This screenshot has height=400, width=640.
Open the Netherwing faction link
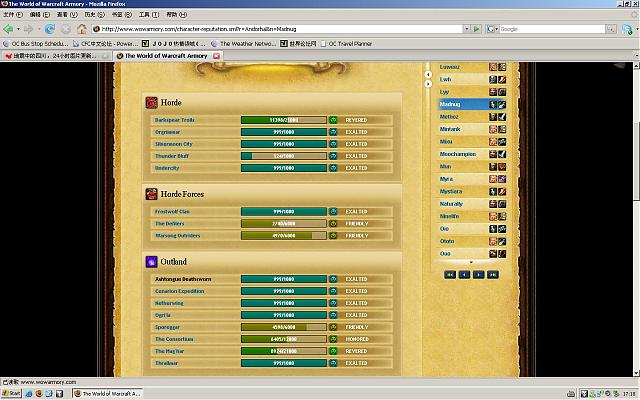169,303
